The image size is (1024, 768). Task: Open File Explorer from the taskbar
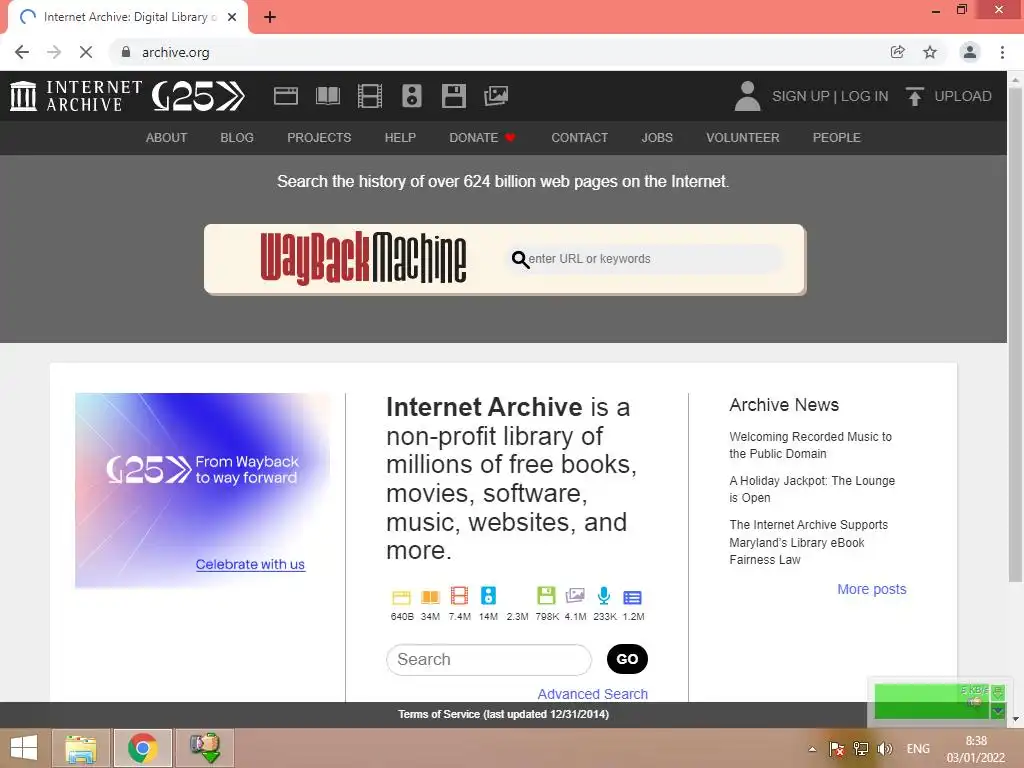pyautogui.click(x=81, y=748)
